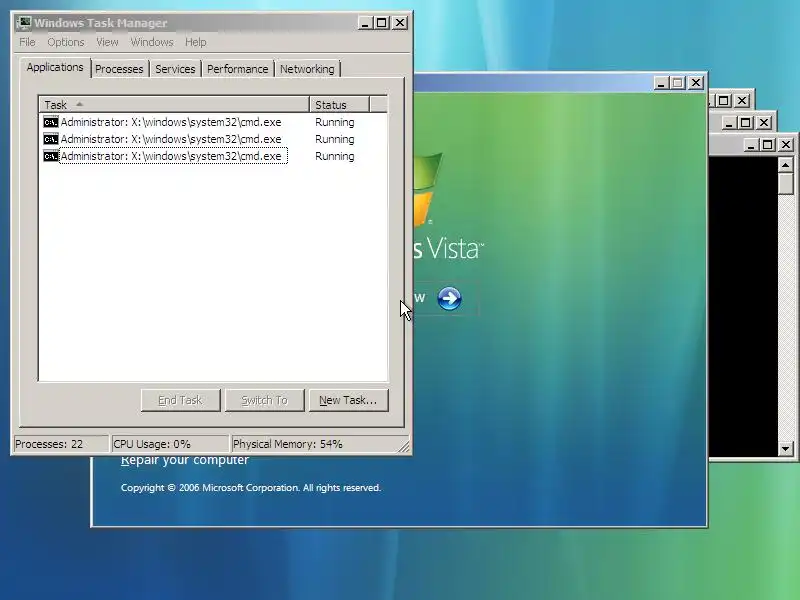This screenshot has width=800, height=600.
Task: Open the Help menu
Action: point(196,42)
